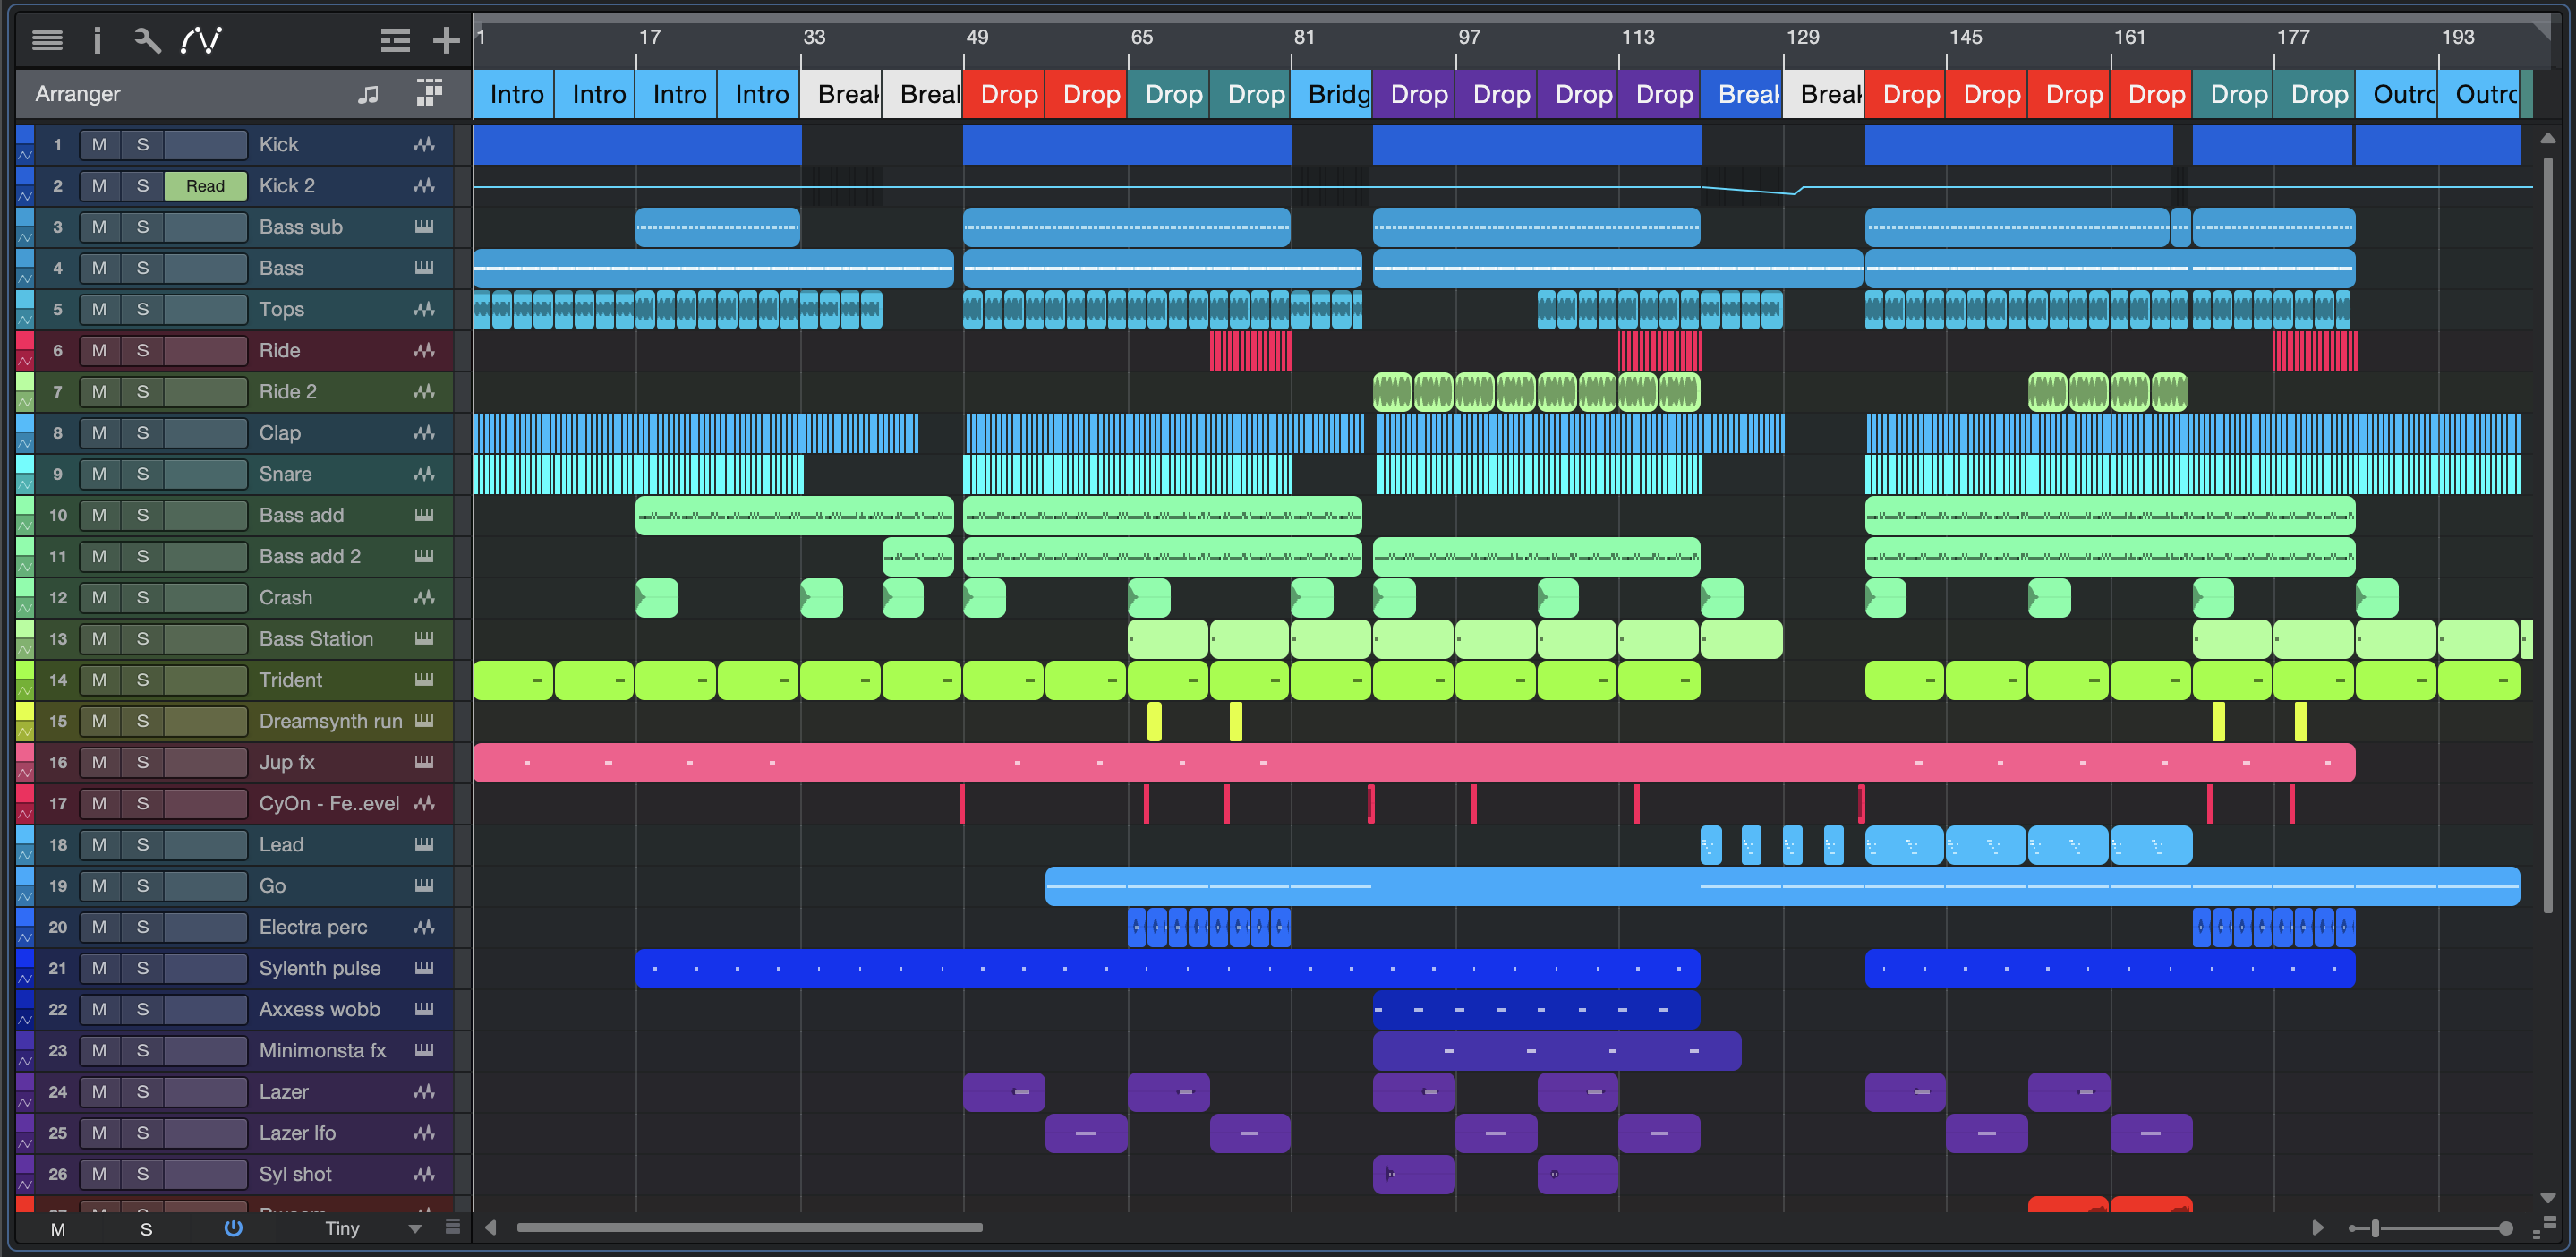The height and width of the screenshot is (1257, 2576).
Task: Select the first red Drop section at 49
Action: point(1004,94)
